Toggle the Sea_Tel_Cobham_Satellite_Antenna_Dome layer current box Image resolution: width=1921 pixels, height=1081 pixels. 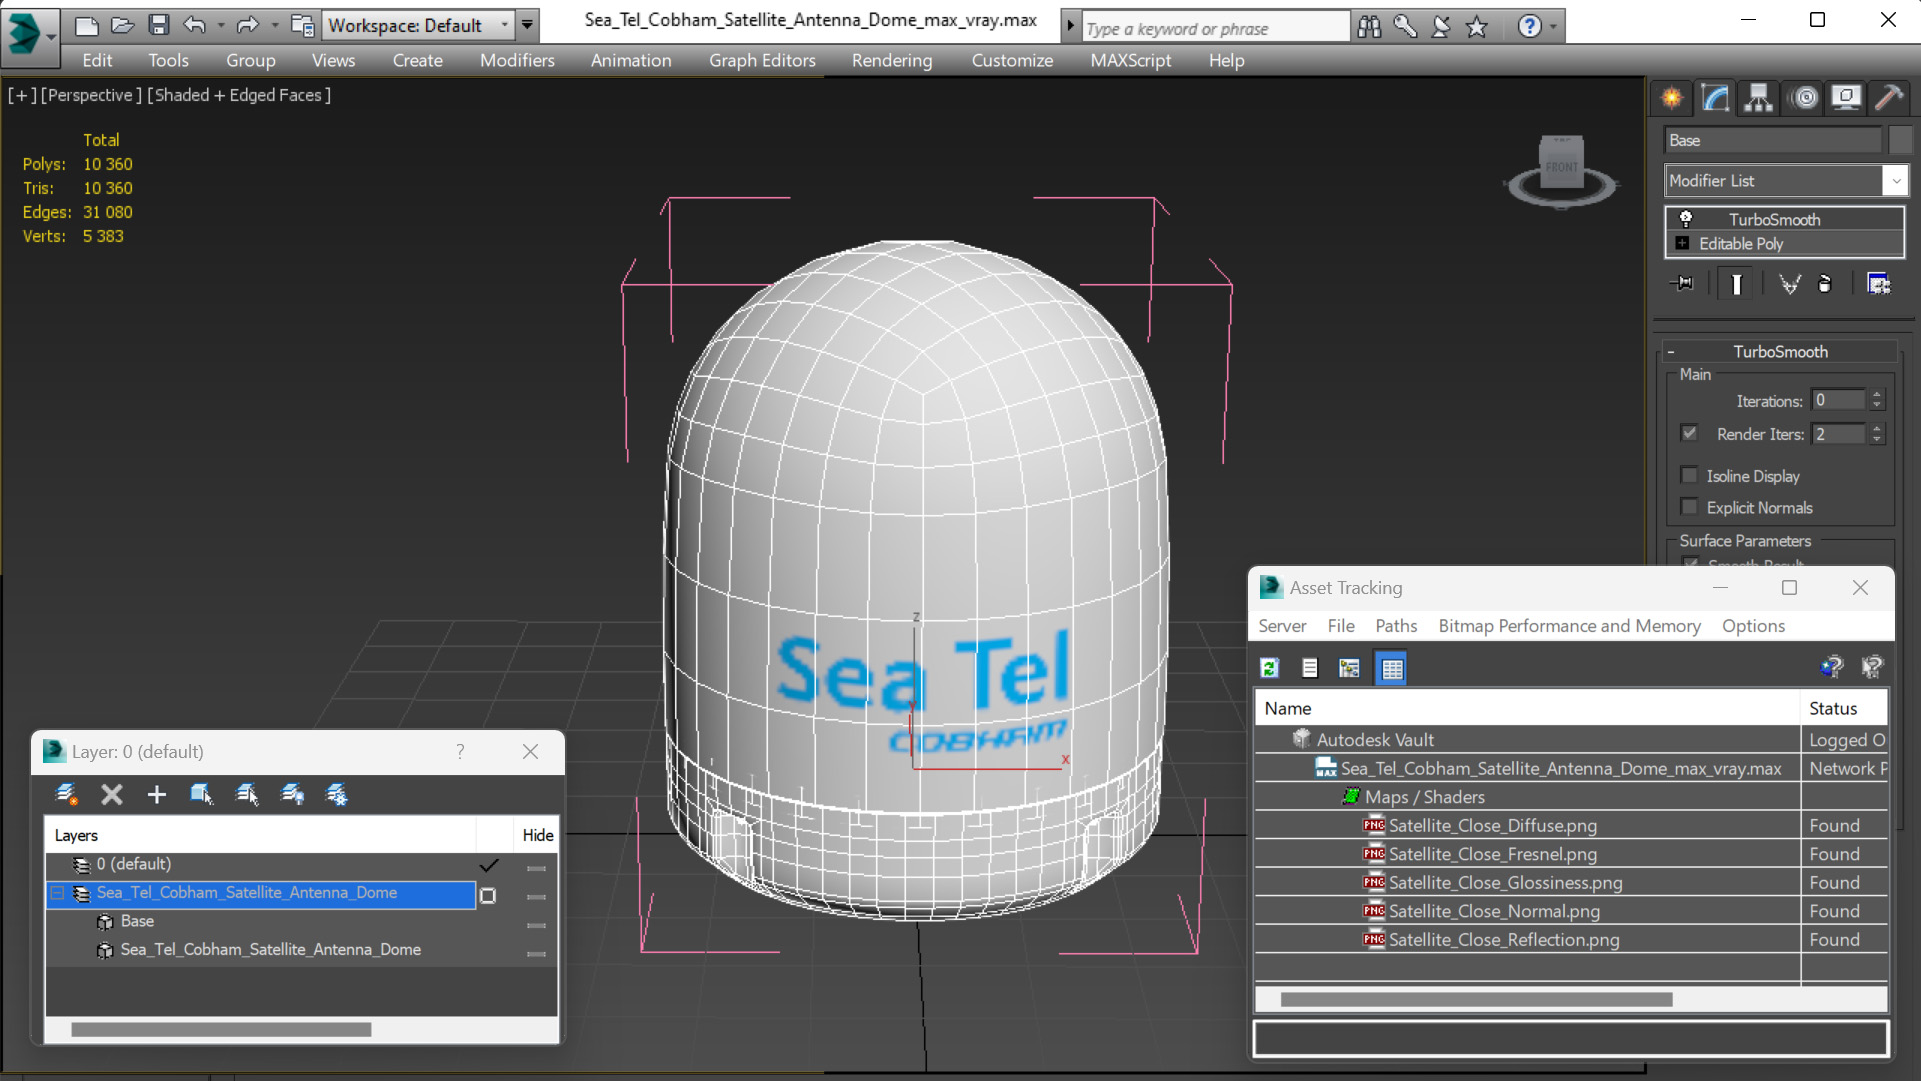coord(488,895)
